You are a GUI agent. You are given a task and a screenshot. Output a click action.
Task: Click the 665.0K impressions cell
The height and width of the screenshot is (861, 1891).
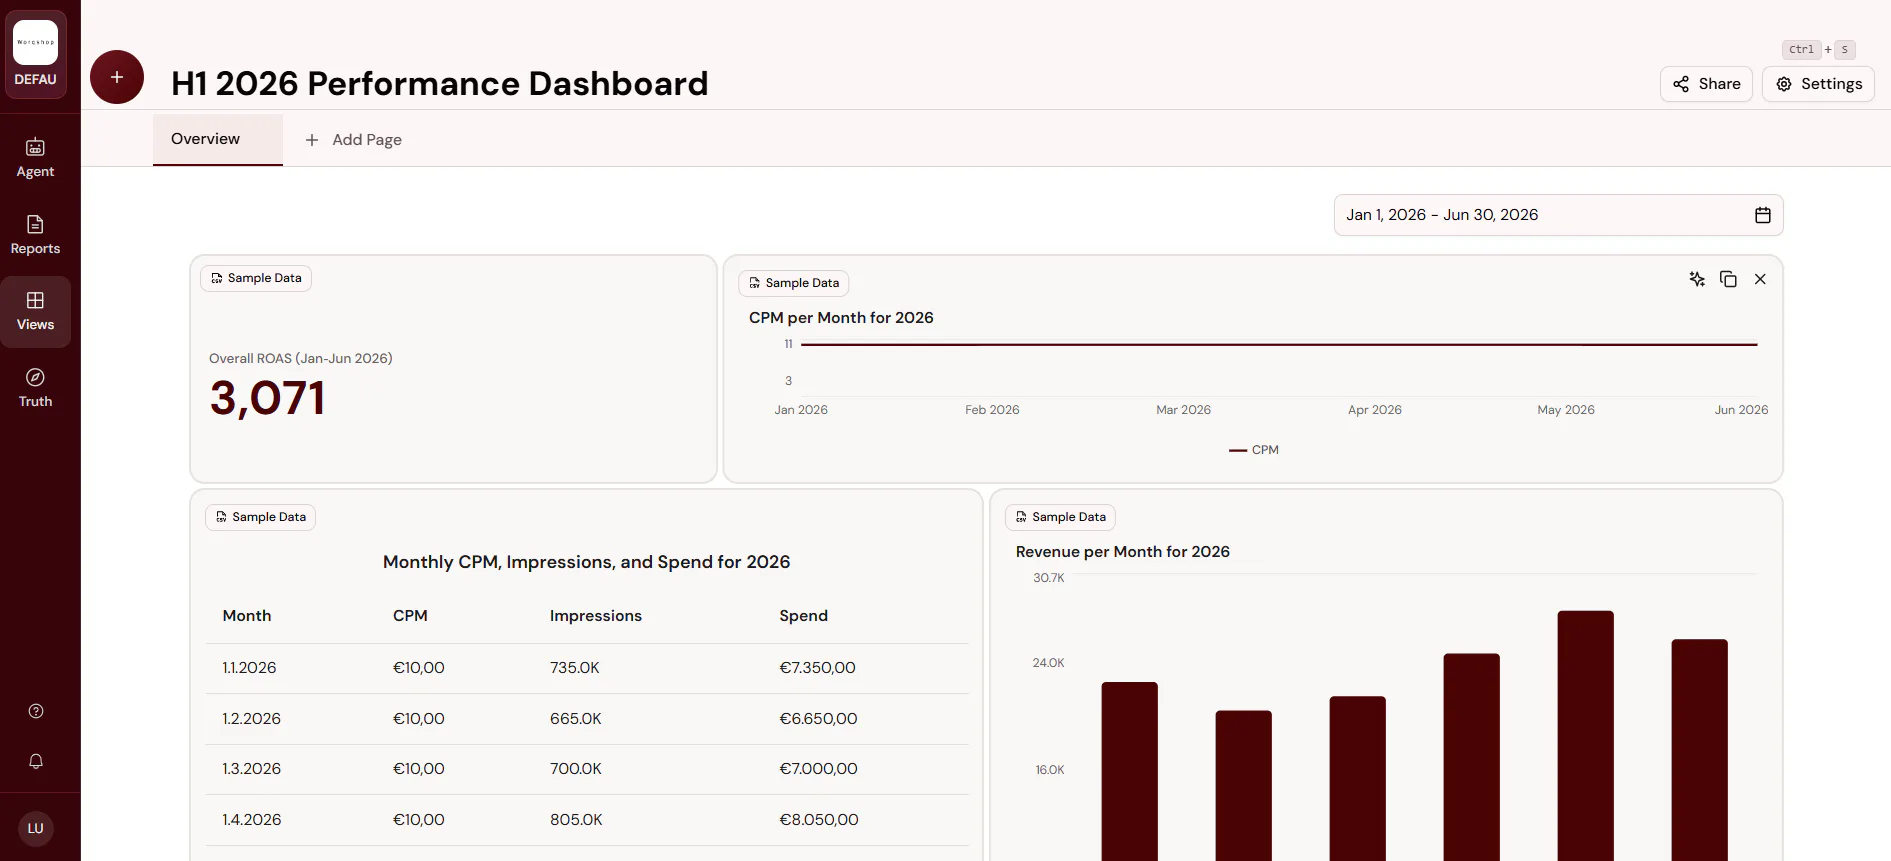[576, 719]
